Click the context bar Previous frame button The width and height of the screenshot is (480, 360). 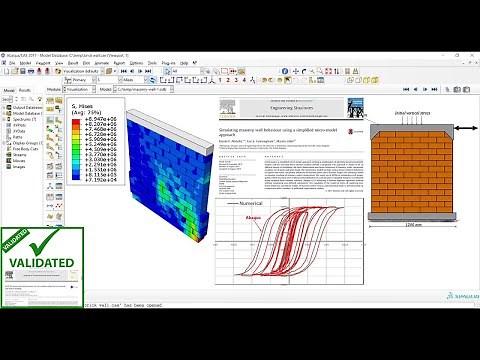pos(415,89)
